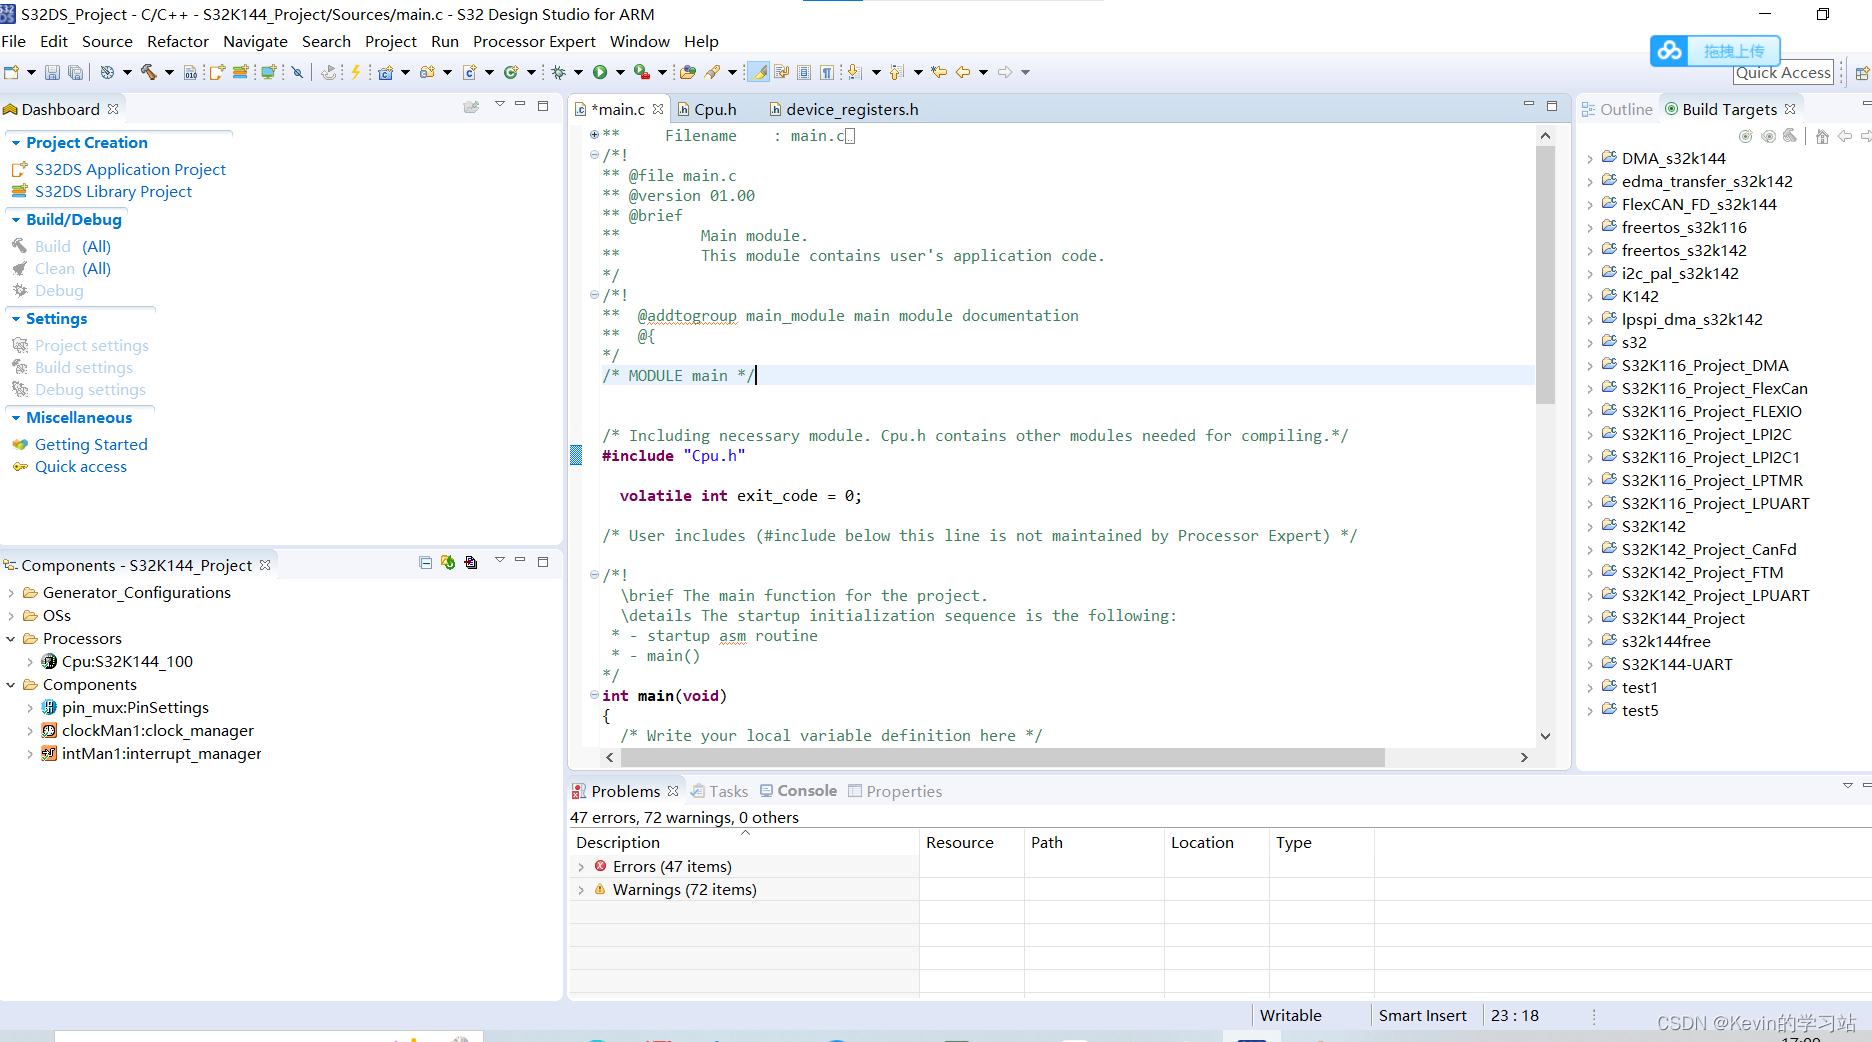The image size is (1872, 1042).
Task: Toggle Mark Occurrences highlighter in toolbar
Action: [x=759, y=72]
